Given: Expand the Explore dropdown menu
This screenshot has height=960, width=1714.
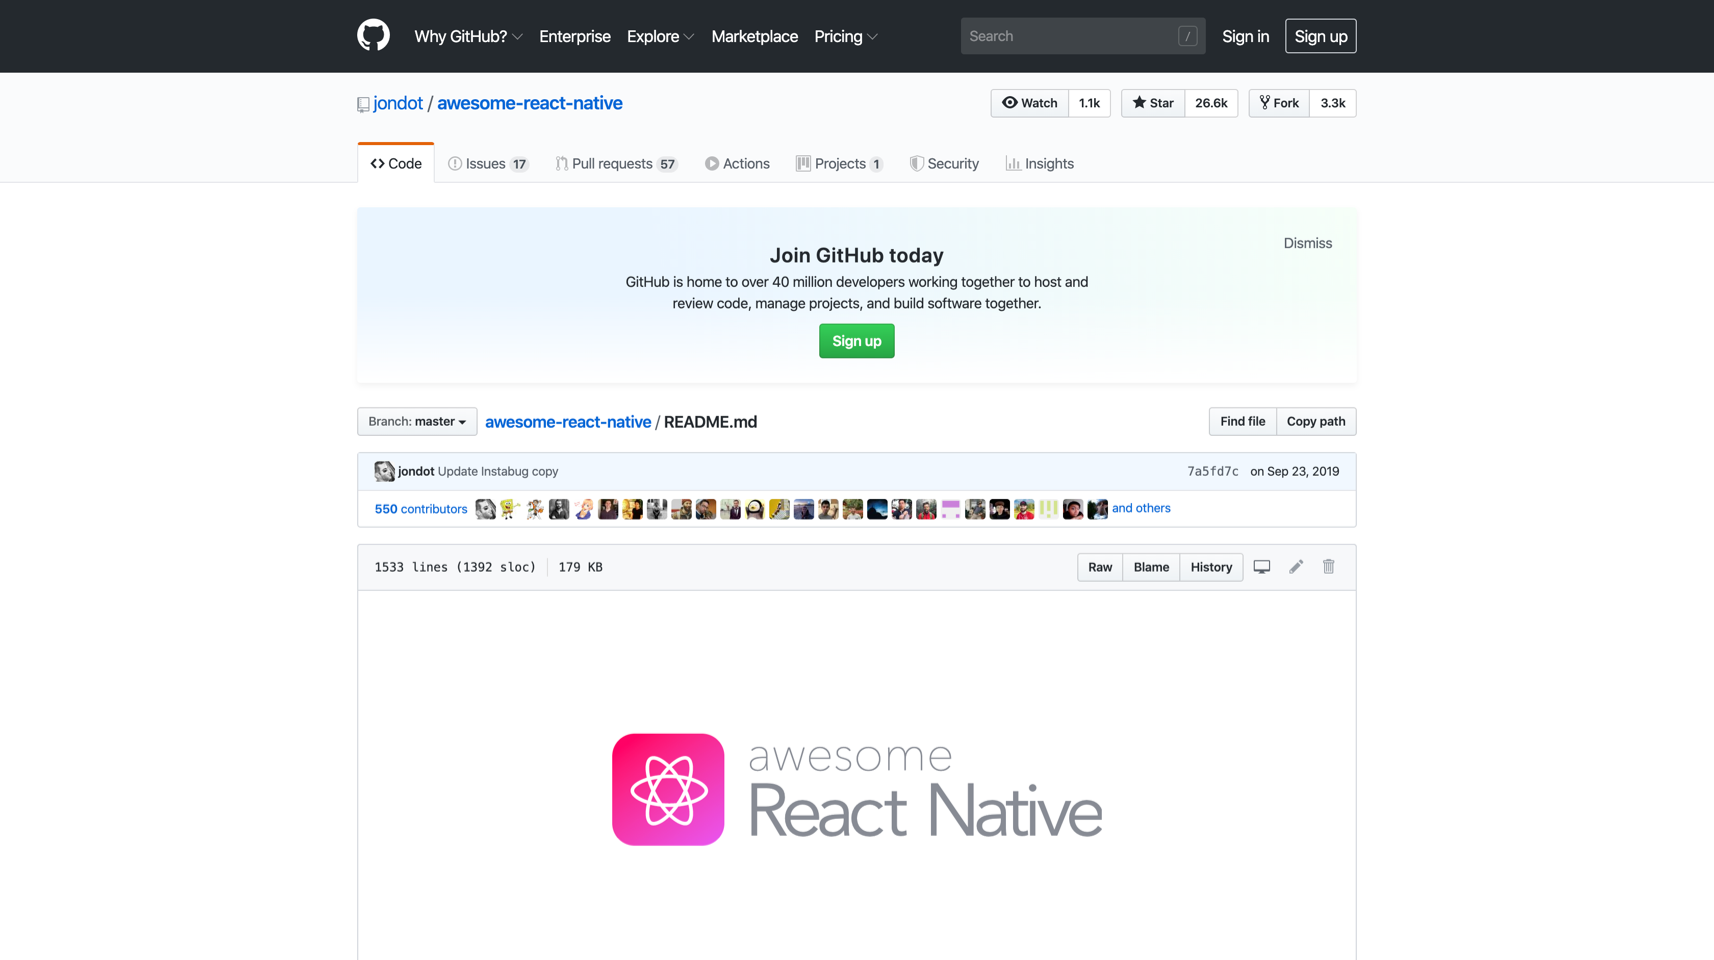Looking at the screenshot, I should click(x=660, y=36).
